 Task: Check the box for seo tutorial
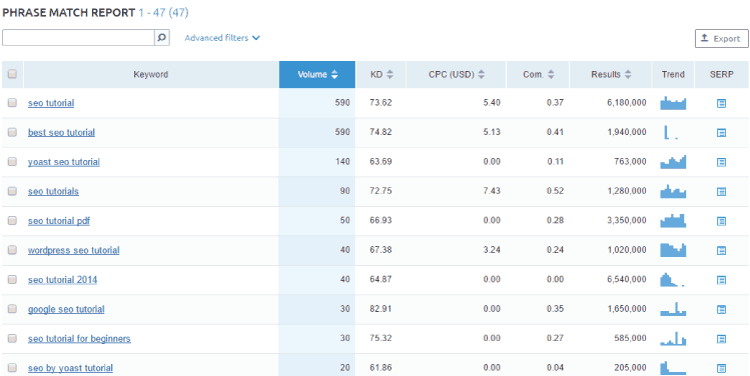point(12,102)
